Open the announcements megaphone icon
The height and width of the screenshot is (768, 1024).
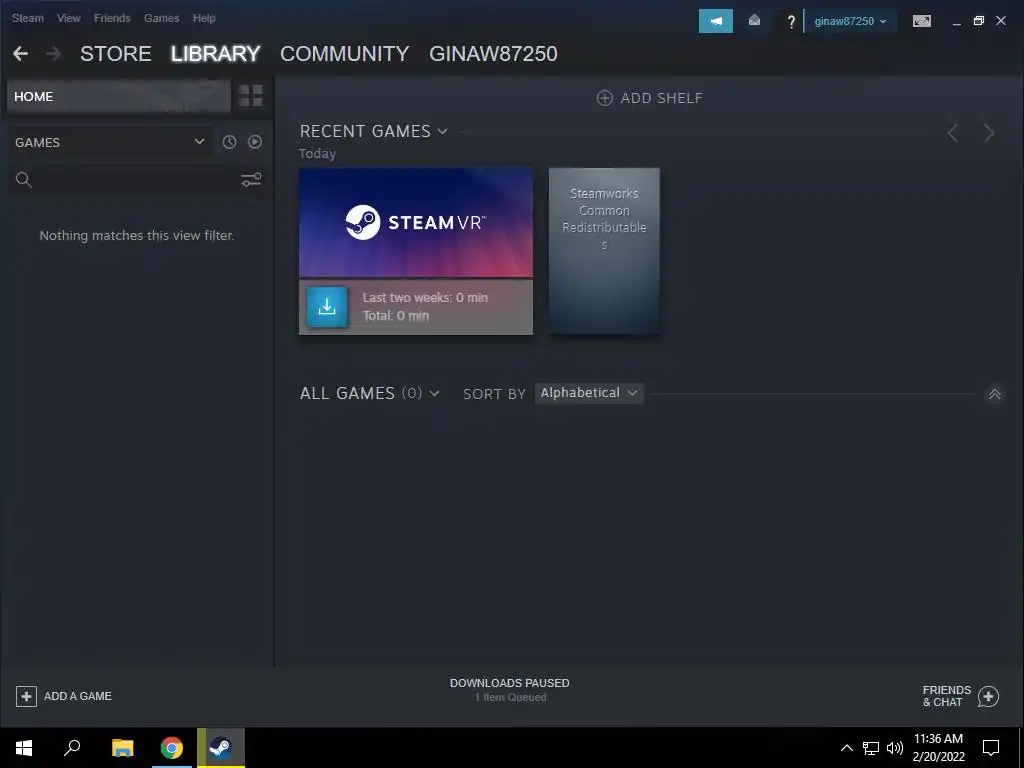[x=716, y=21]
